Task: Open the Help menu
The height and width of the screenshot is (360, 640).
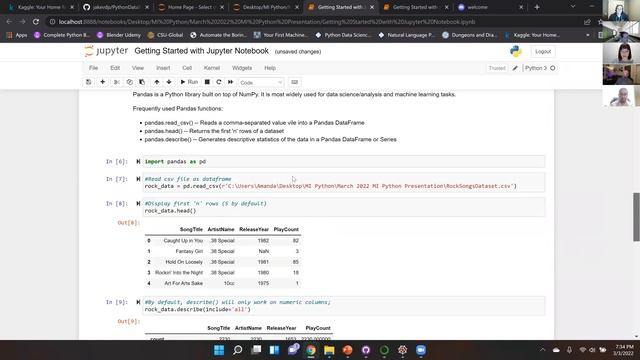Action: (270, 68)
